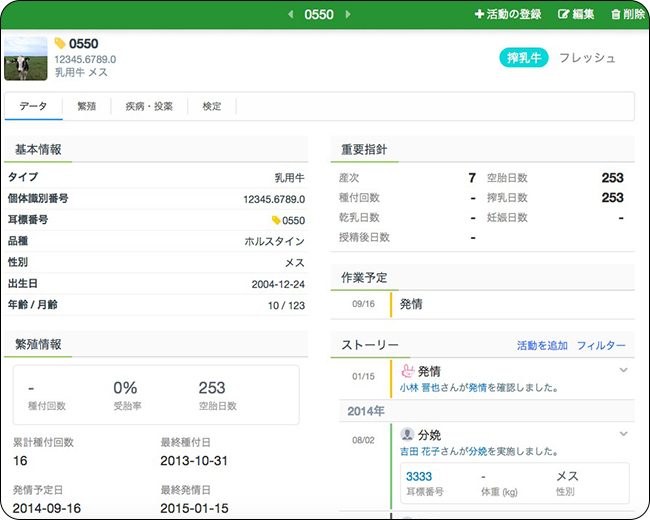Viewport: 650px width, 520px height.
Task: Go to next cow using right arrow
Action: click(x=348, y=15)
